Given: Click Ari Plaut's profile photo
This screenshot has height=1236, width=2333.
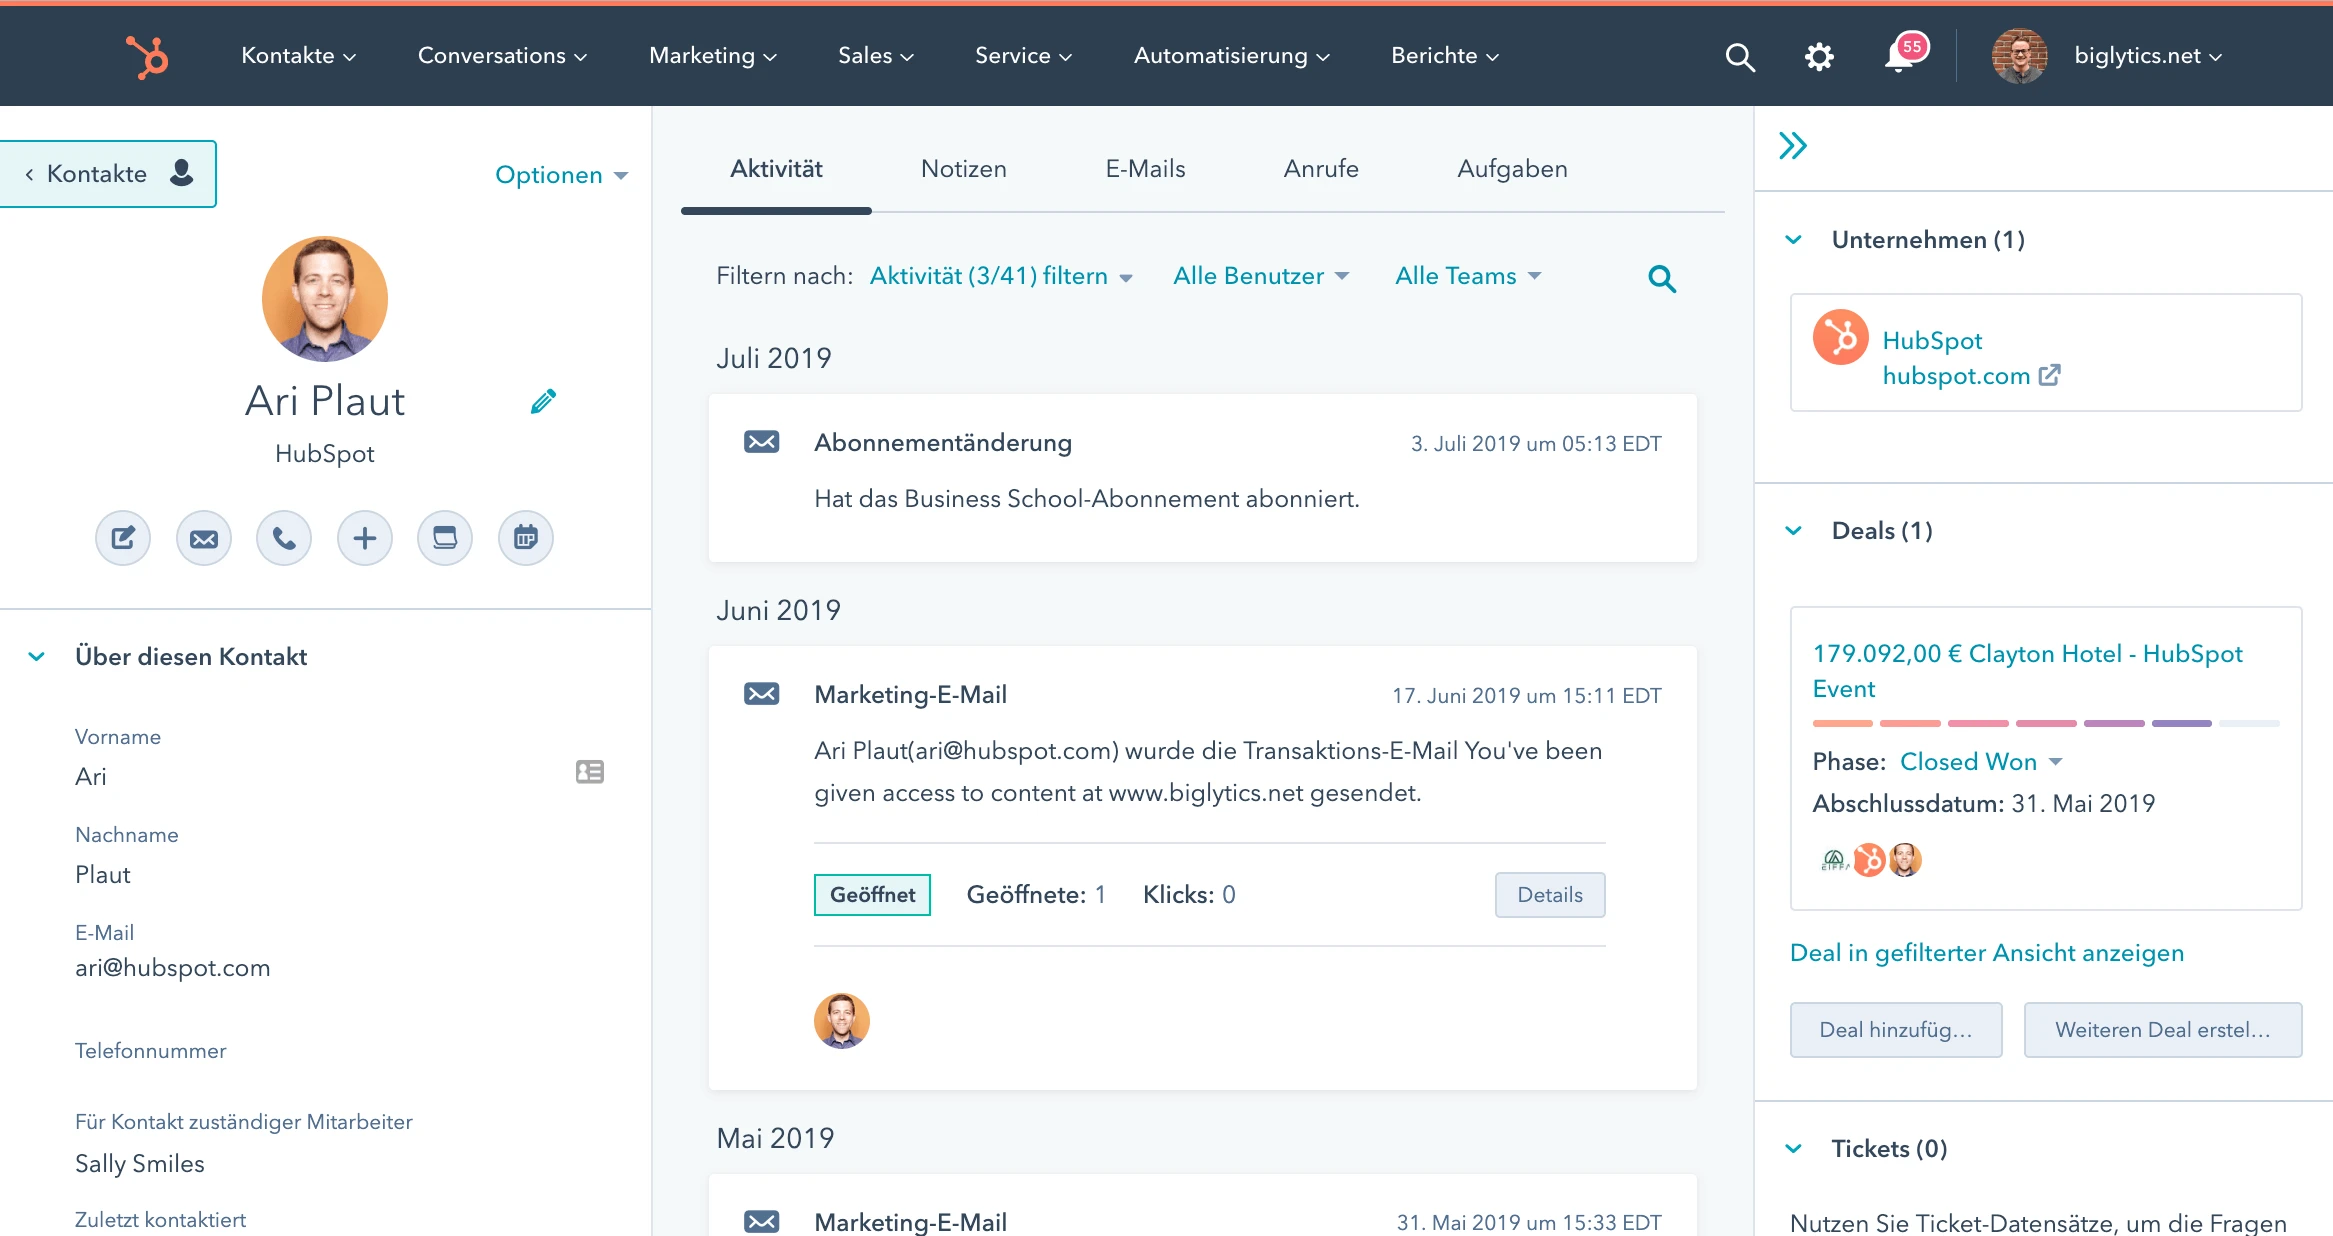Looking at the screenshot, I should pyautogui.click(x=325, y=299).
